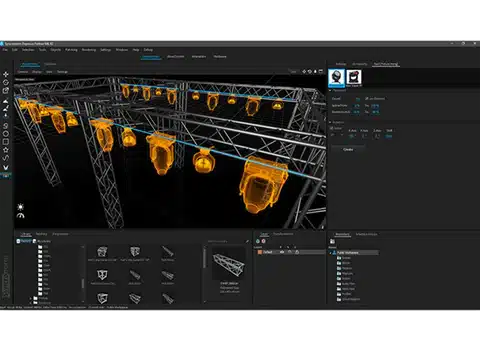Click the icon under Repository tab
Viewport: 480px width, 360px height.
[332, 241]
